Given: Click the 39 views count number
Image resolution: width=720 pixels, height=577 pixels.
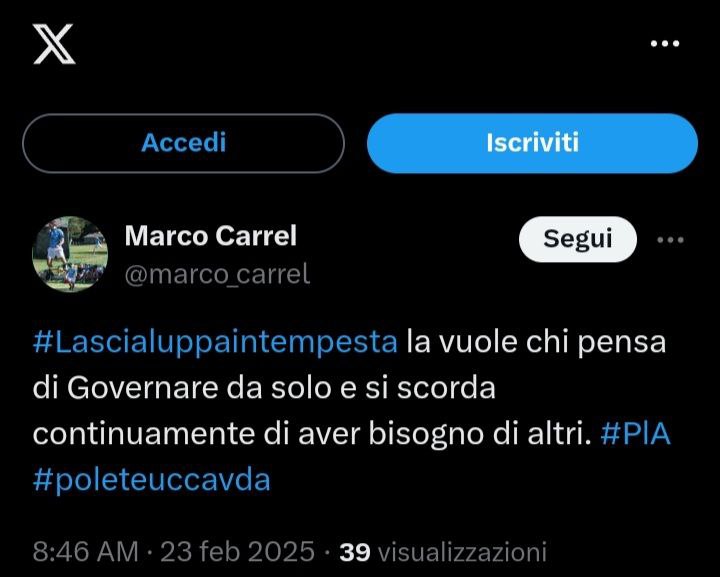Looking at the screenshot, I should click(354, 552).
